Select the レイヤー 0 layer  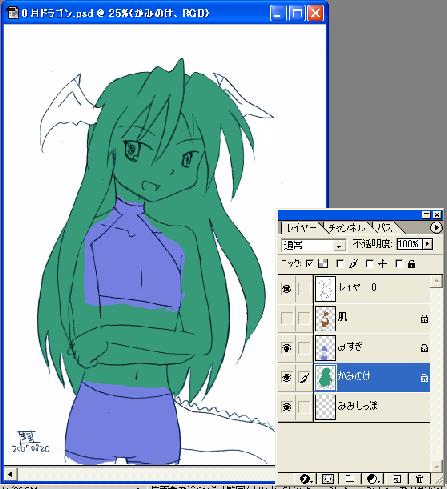(x=371, y=288)
